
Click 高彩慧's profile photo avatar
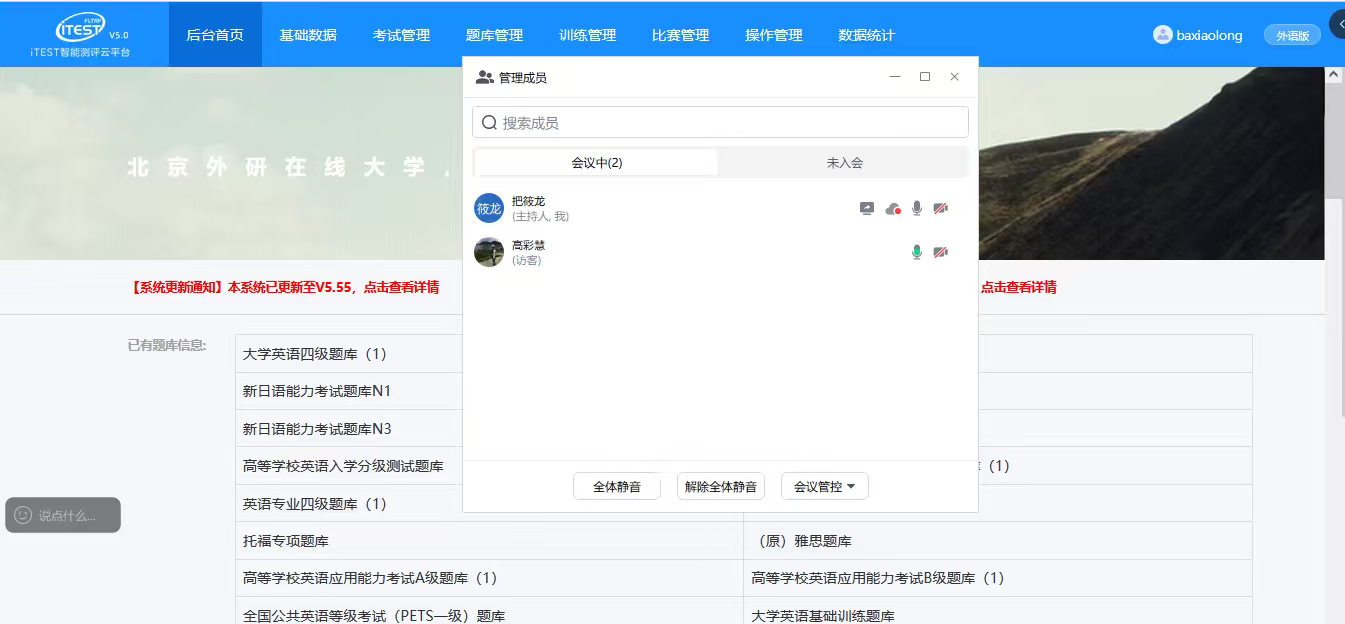(489, 252)
